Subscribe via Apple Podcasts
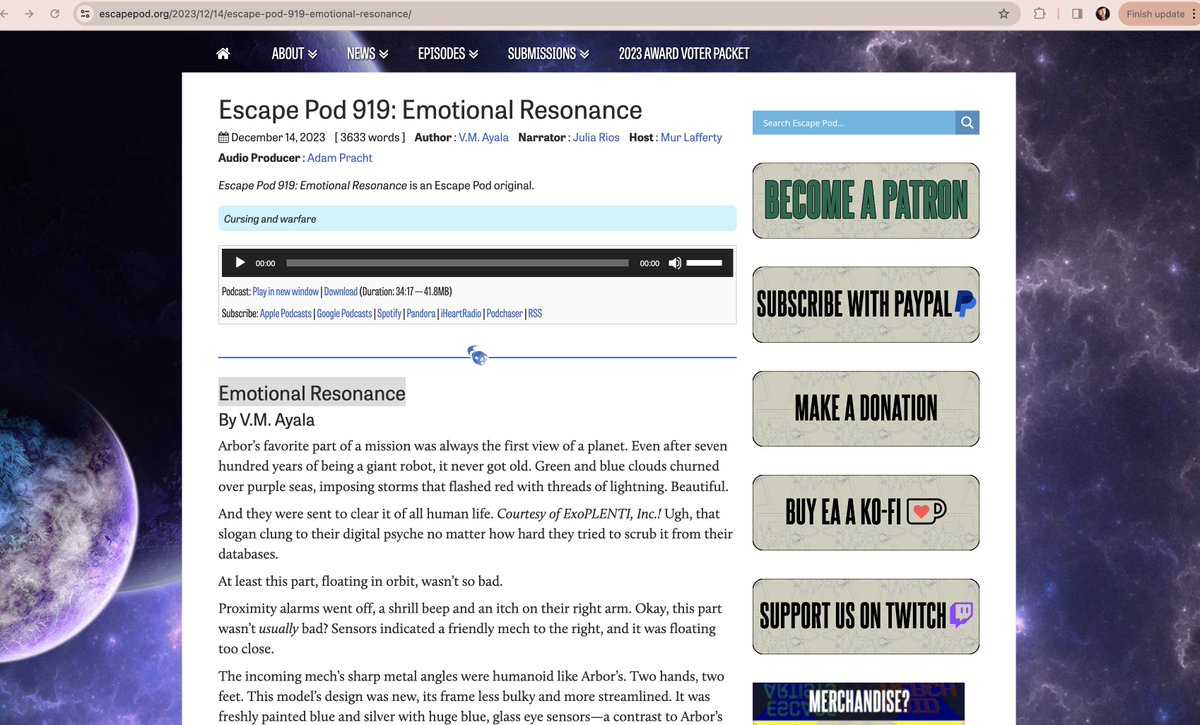Viewport: 1200px width, 725px height. coord(285,313)
